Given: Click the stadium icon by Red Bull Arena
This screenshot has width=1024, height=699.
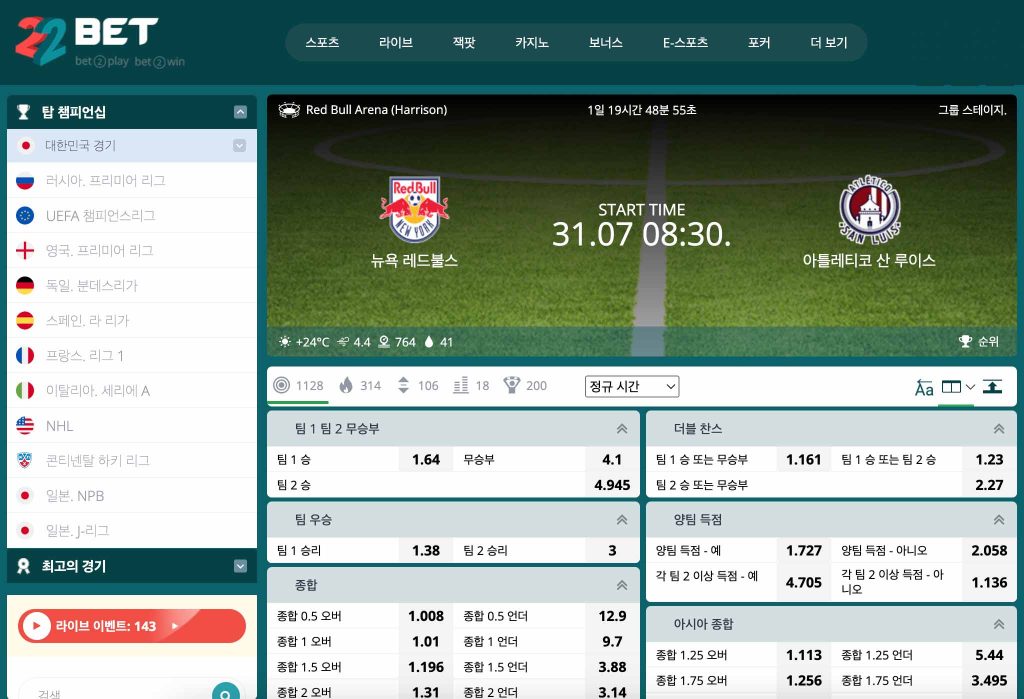Looking at the screenshot, I should (289, 110).
